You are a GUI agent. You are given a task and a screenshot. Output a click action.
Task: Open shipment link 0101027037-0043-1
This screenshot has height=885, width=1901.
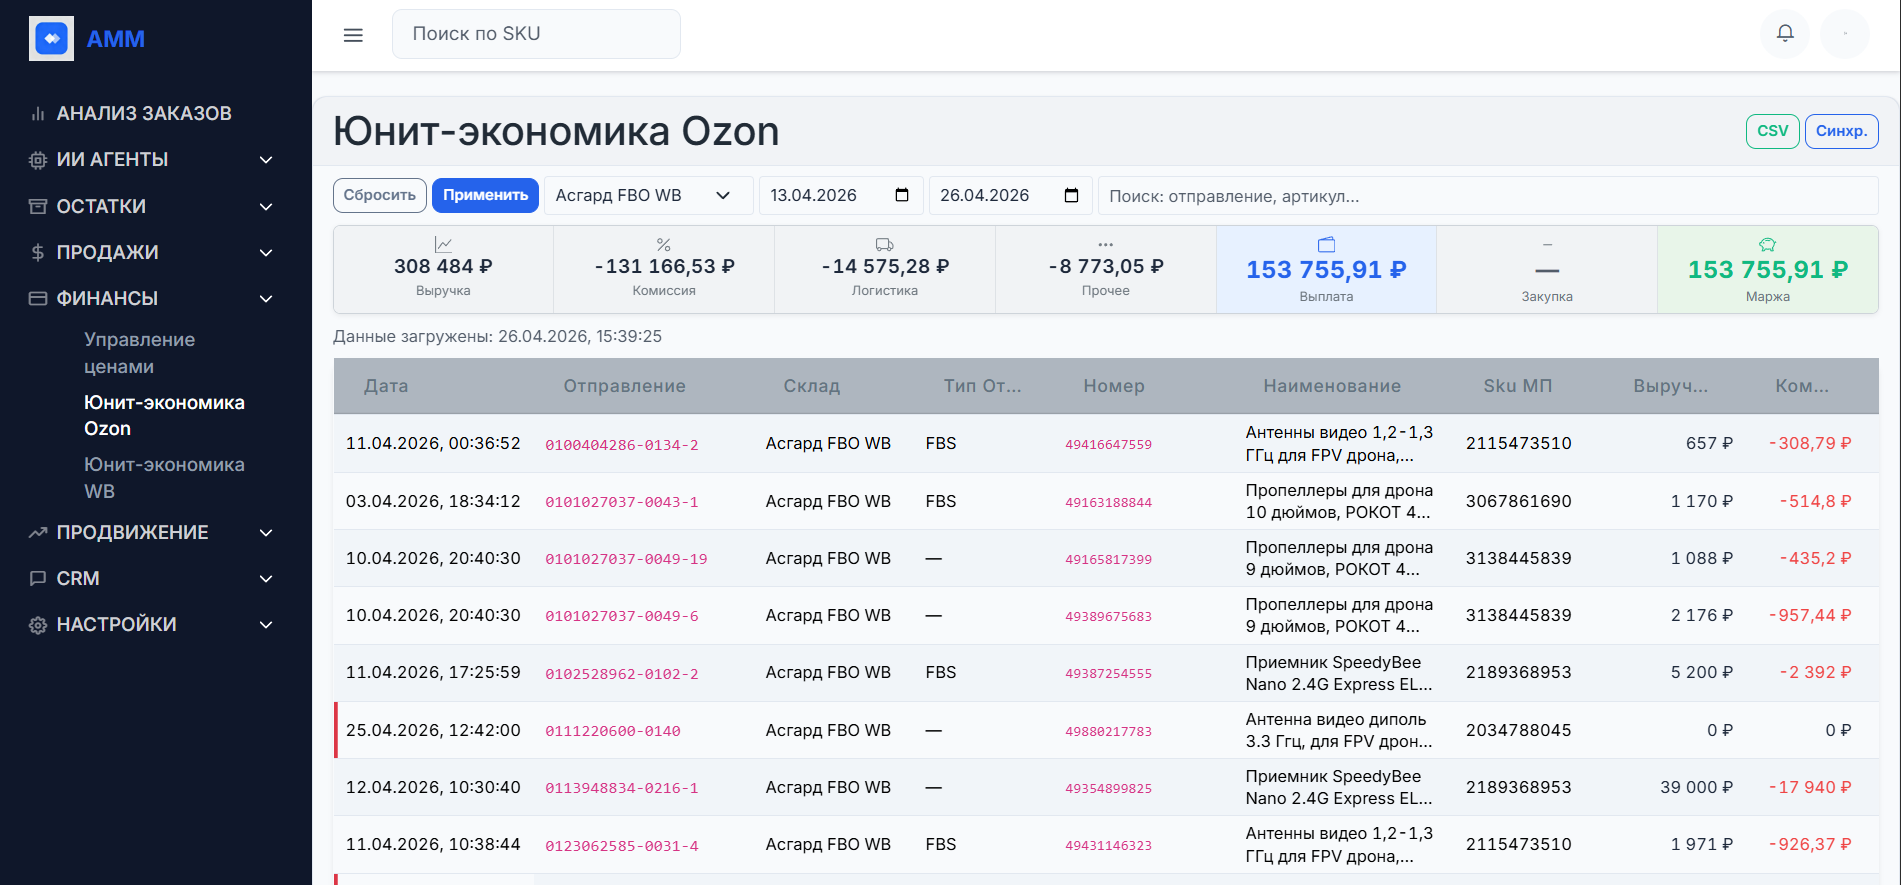(622, 502)
